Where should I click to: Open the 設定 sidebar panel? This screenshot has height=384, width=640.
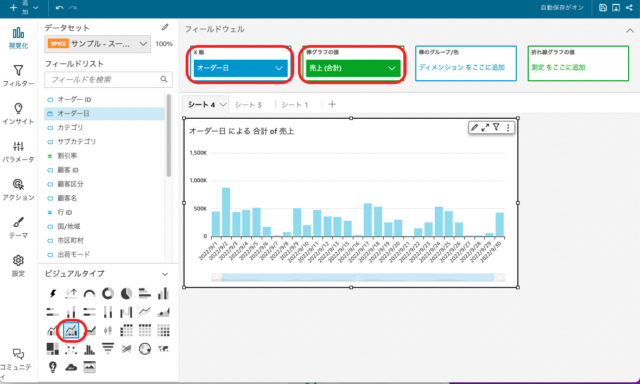coord(18,266)
